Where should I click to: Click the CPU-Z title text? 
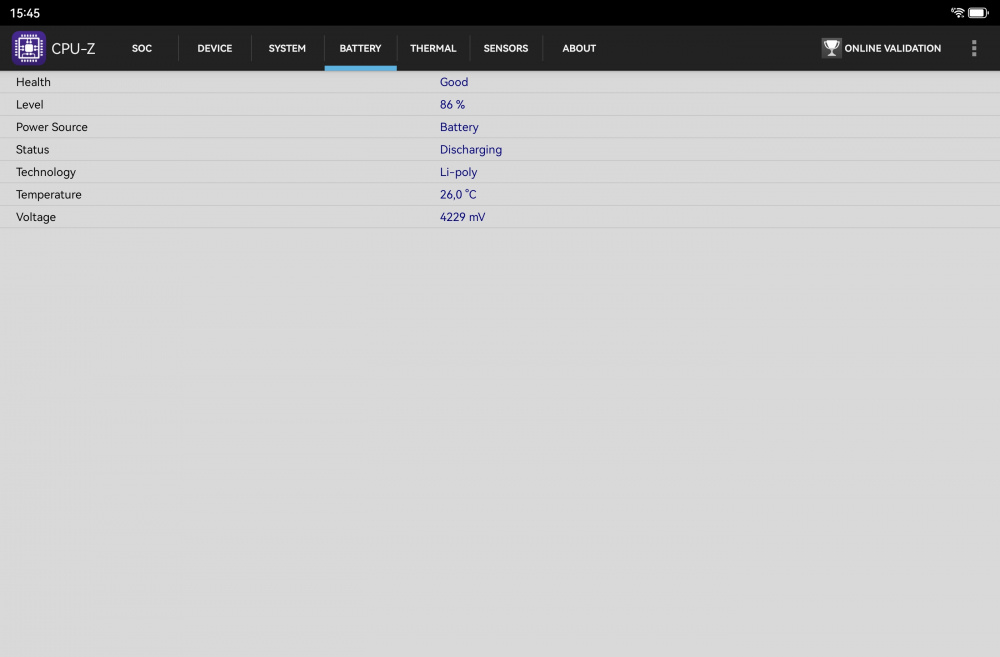pos(73,48)
